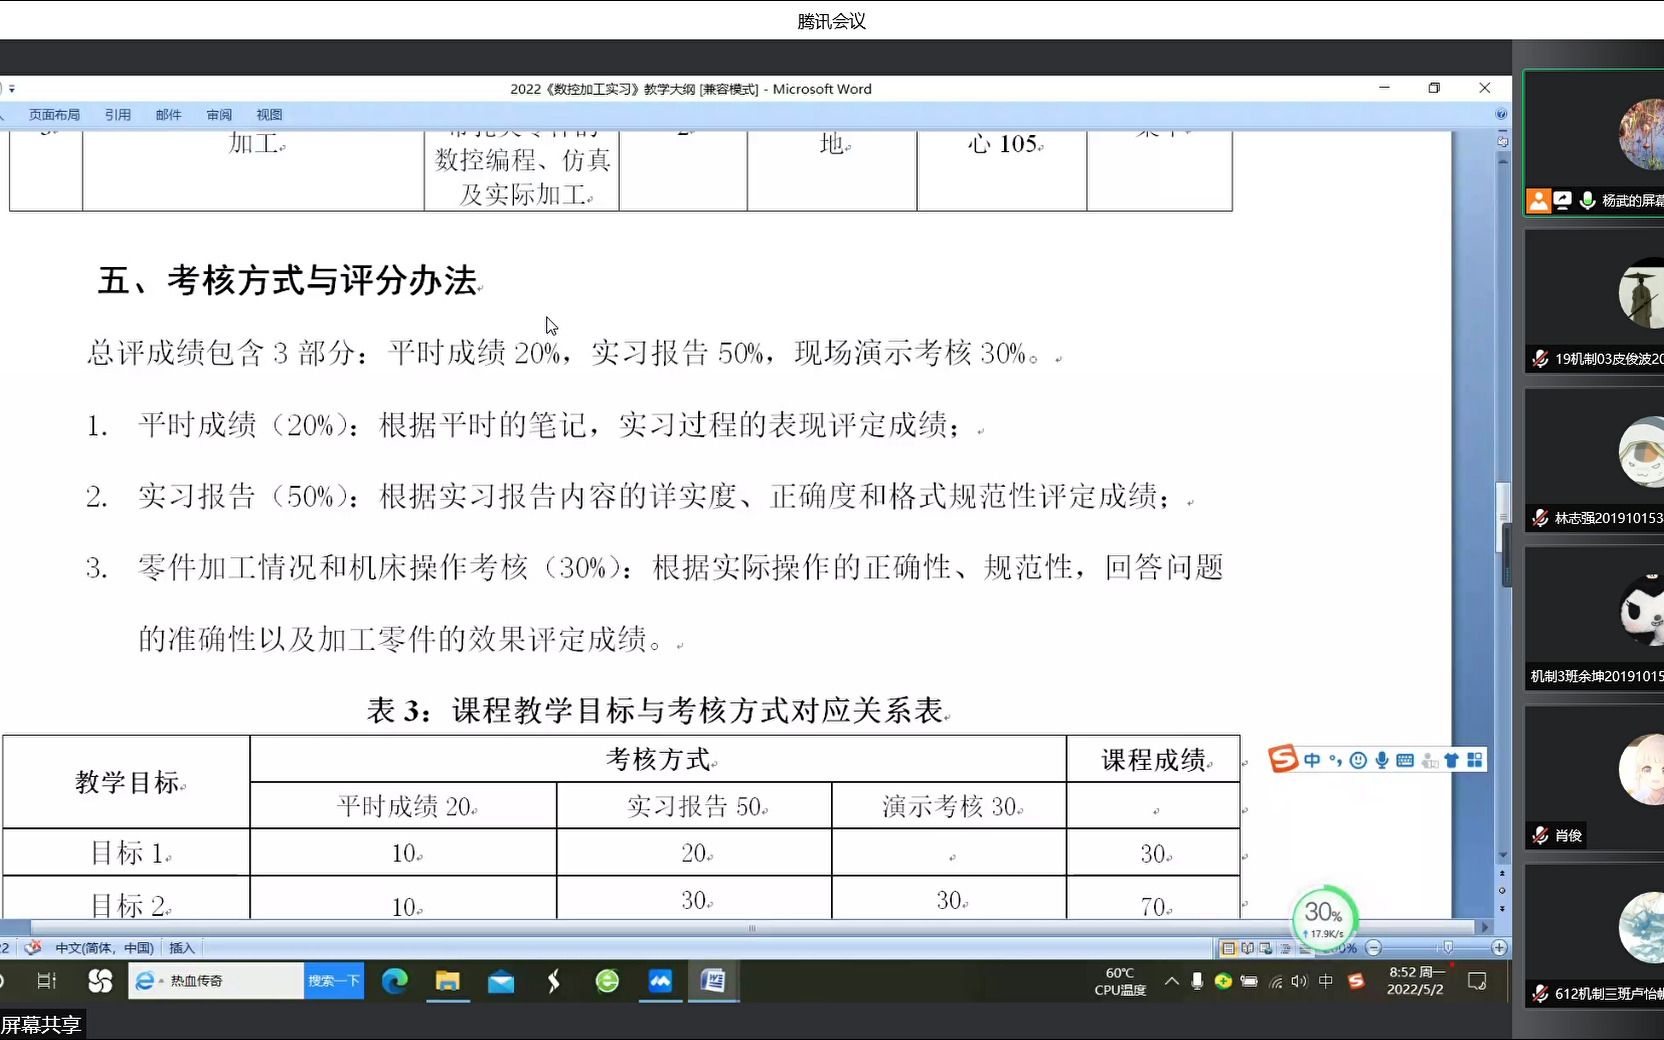Open the Sogou toolbox grid
This screenshot has height=1040, width=1664.
click(1476, 760)
